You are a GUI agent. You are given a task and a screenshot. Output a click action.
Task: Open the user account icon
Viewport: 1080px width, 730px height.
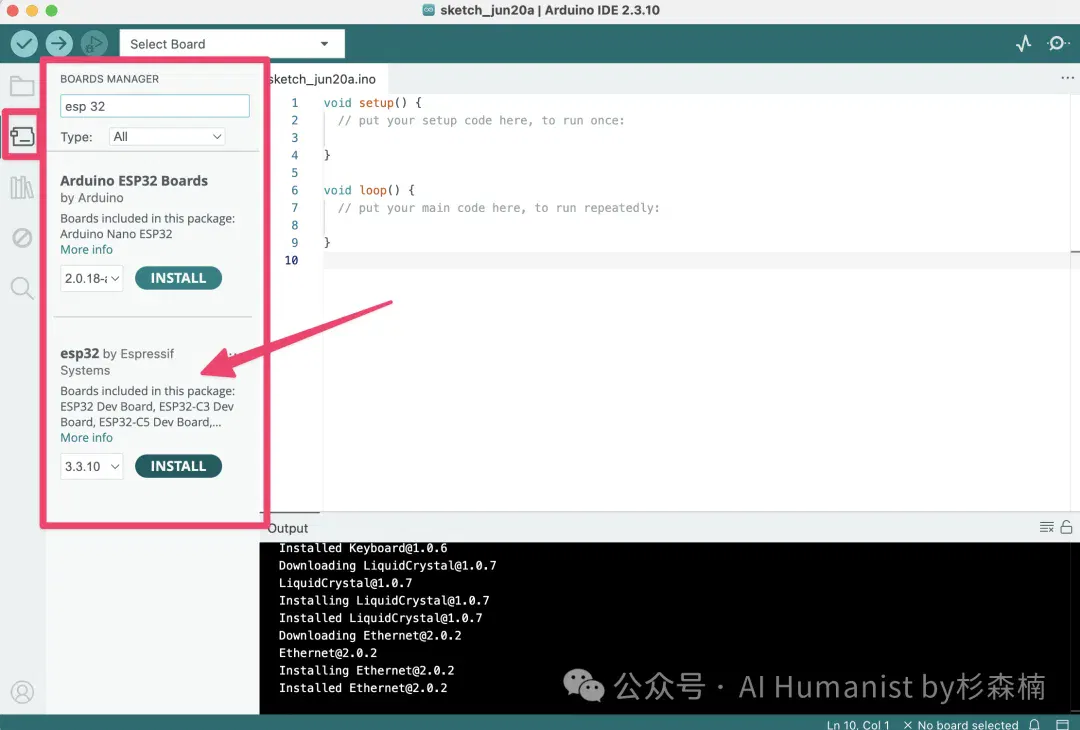(x=22, y=691)
